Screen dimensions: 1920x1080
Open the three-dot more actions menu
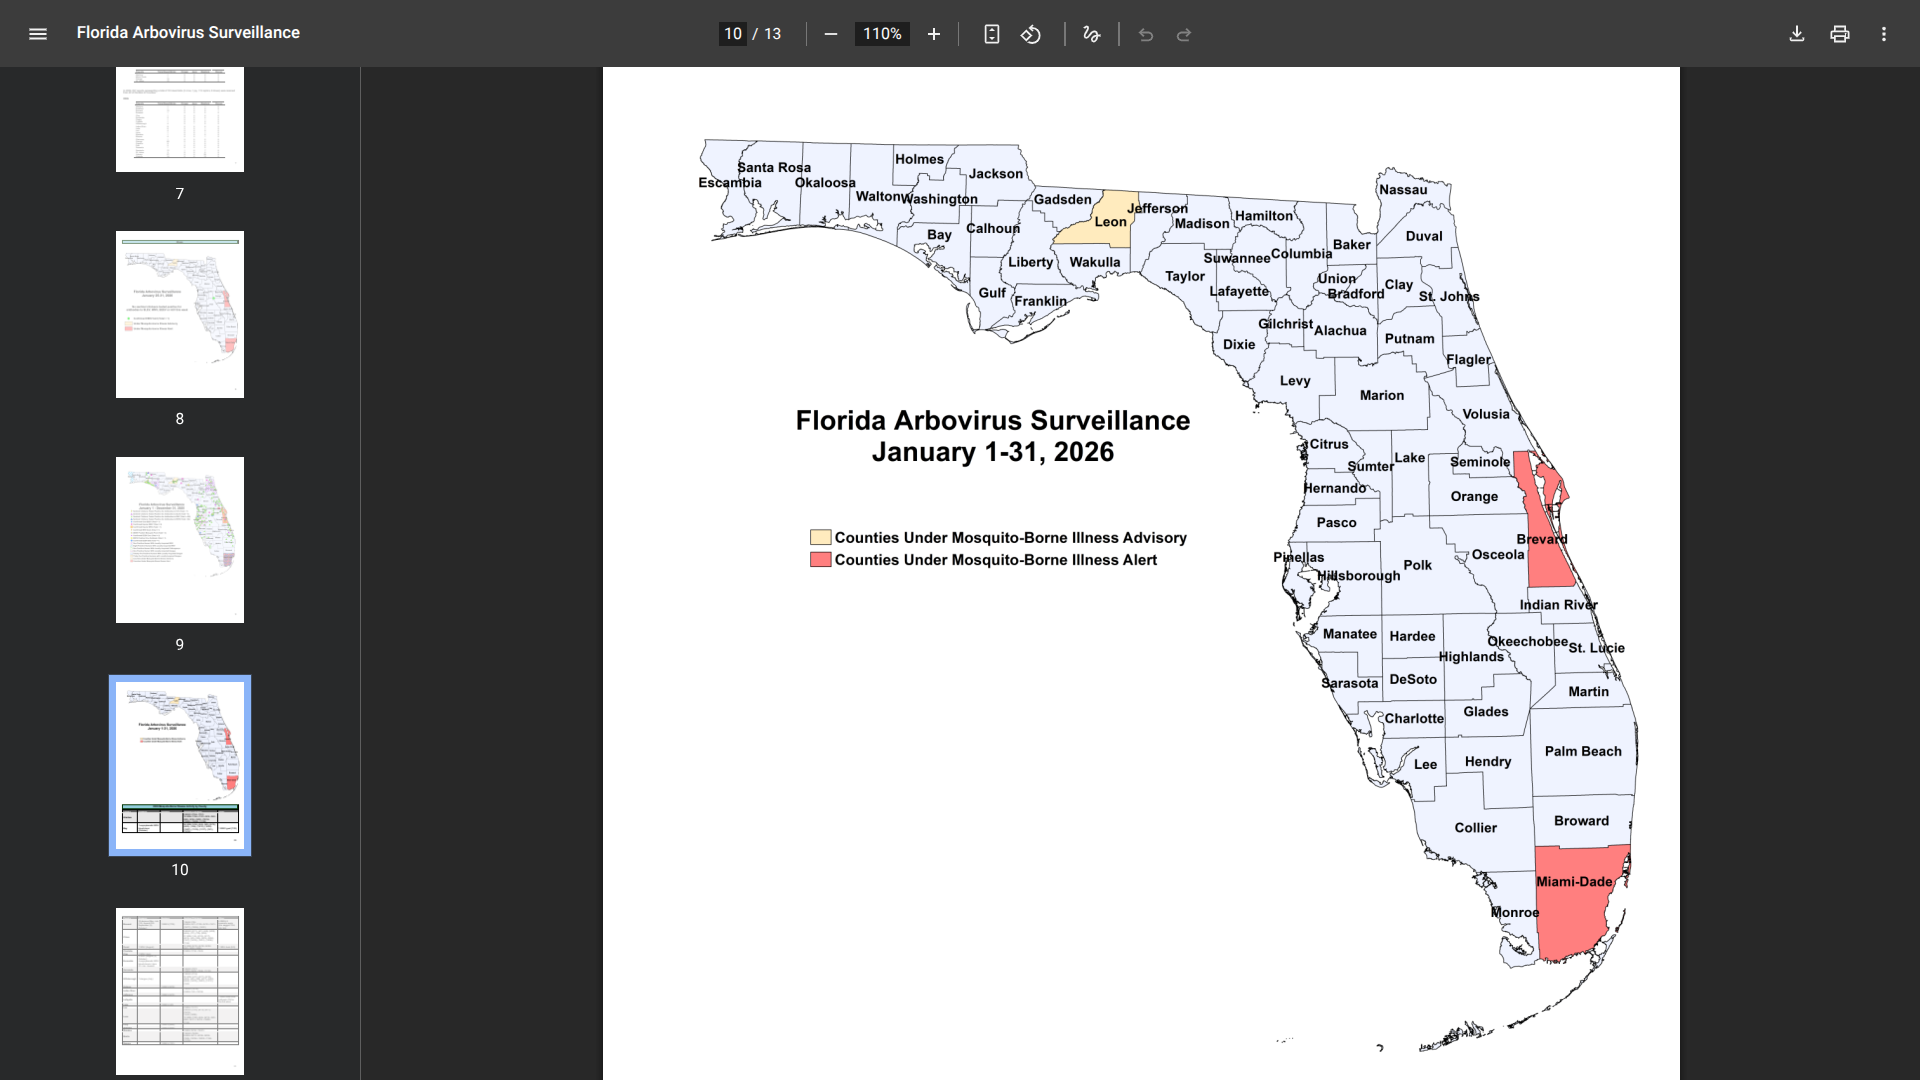pos(1884,34)
